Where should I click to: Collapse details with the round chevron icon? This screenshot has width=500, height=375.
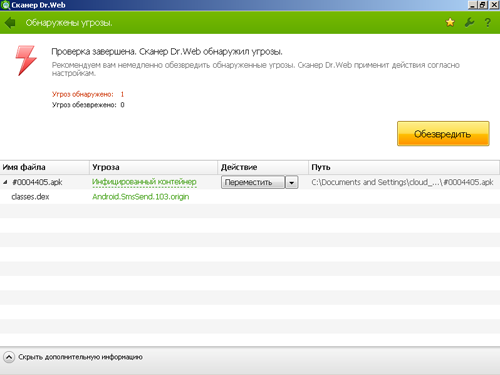(x=9, y=357)
